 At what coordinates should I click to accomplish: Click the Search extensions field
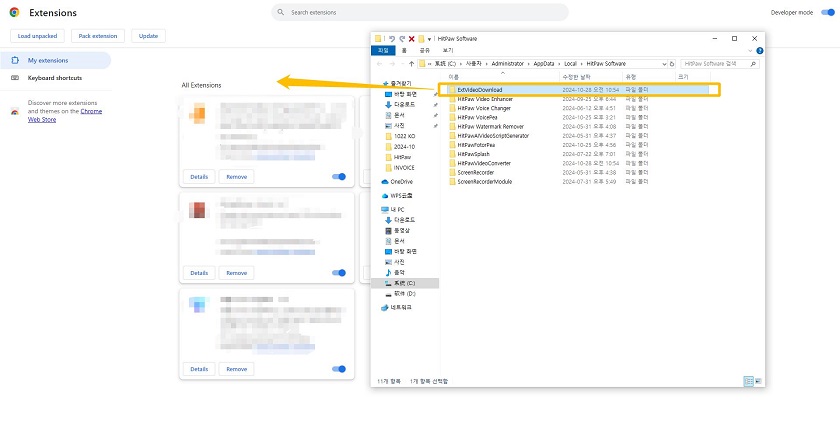coord(419,12)
